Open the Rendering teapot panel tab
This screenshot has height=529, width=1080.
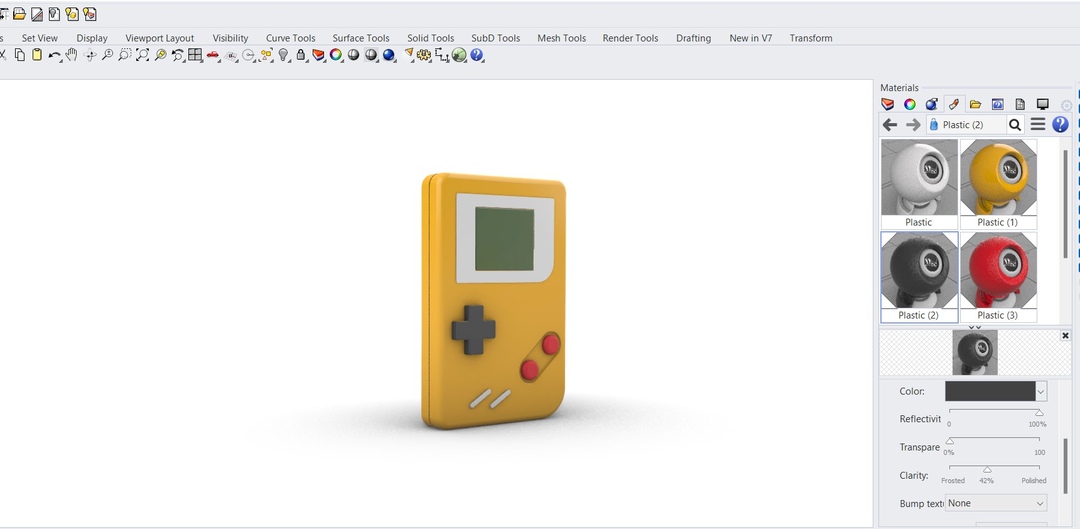(x=931, y=104)
